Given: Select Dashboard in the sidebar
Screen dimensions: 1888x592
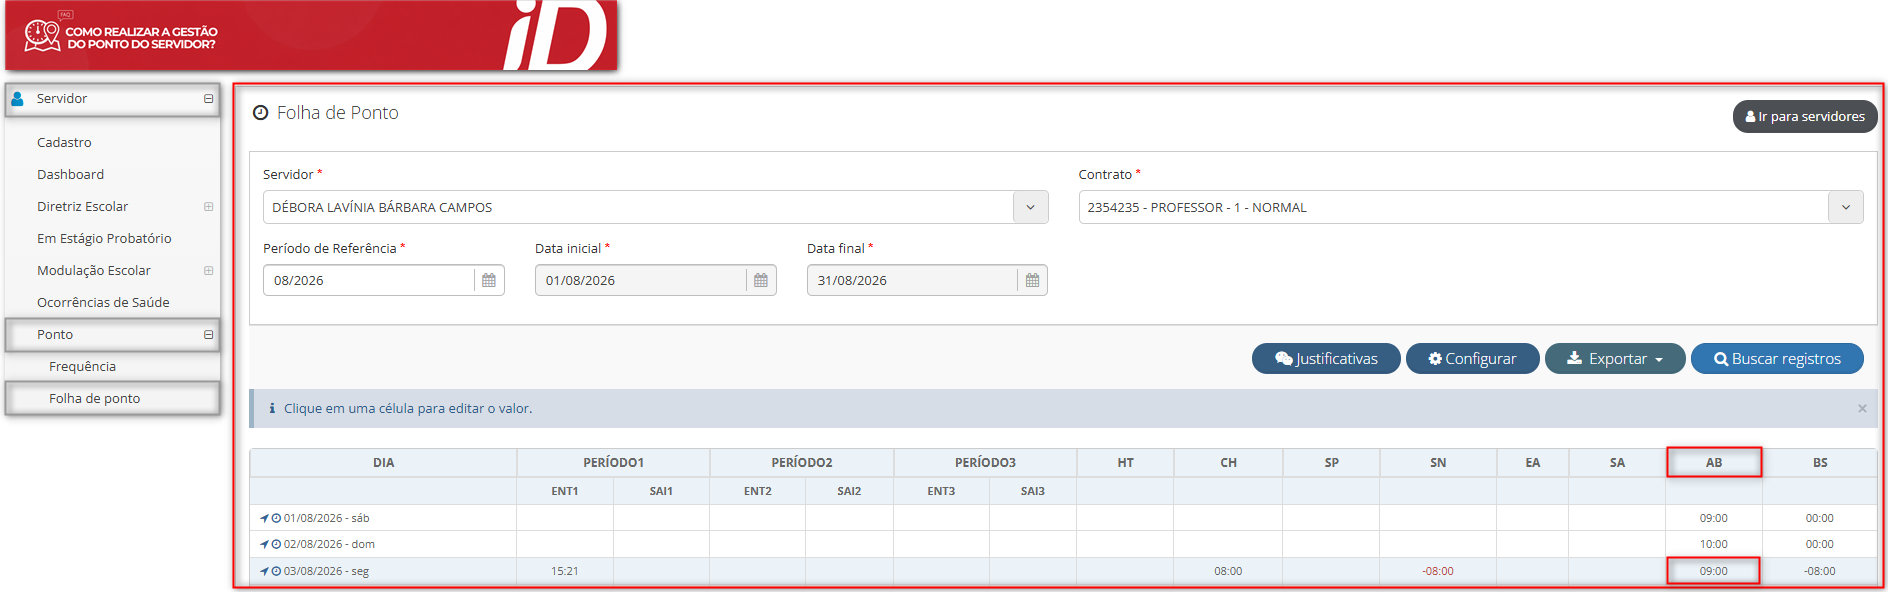Looking at the screenshot, I should coord(70,174).
